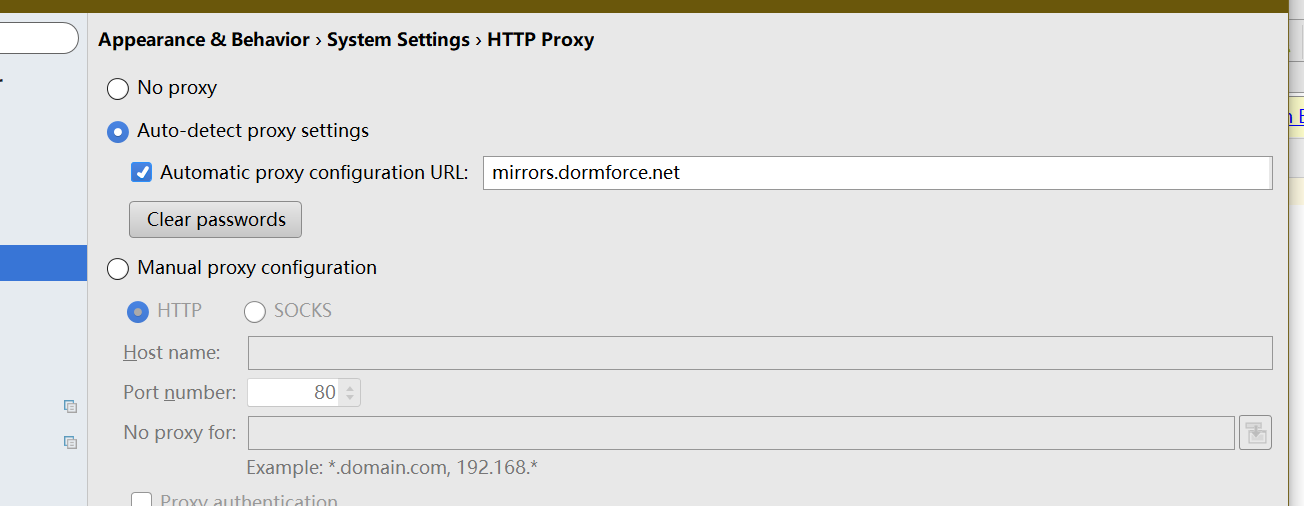Enable the Proxy authentication checkbox
The height and width of the screenshot is (506, 1304).
pos(142,500)
